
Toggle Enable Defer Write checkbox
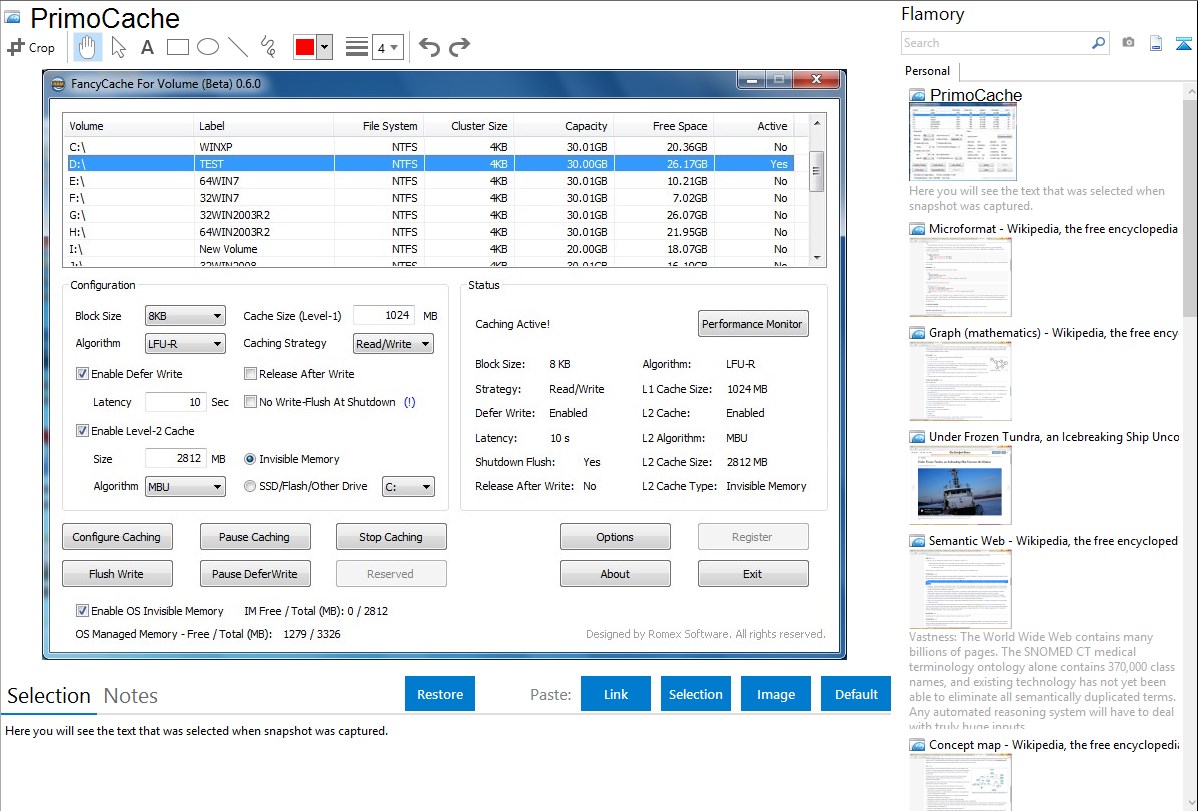tap(82, 374)
